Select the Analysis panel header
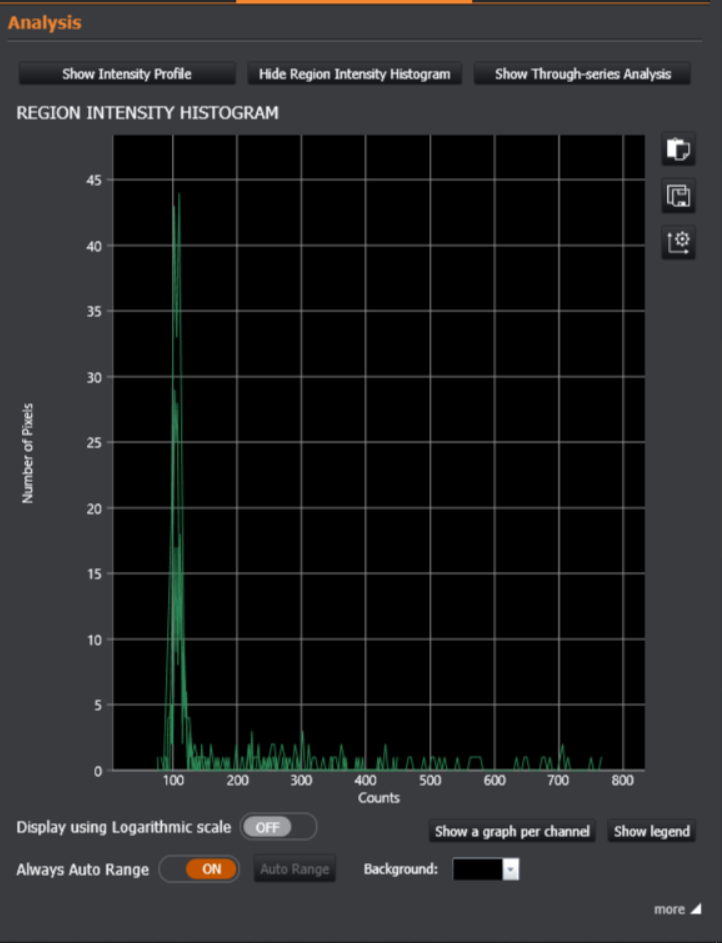This screenshot has height=943, width=722. point(45,22)
